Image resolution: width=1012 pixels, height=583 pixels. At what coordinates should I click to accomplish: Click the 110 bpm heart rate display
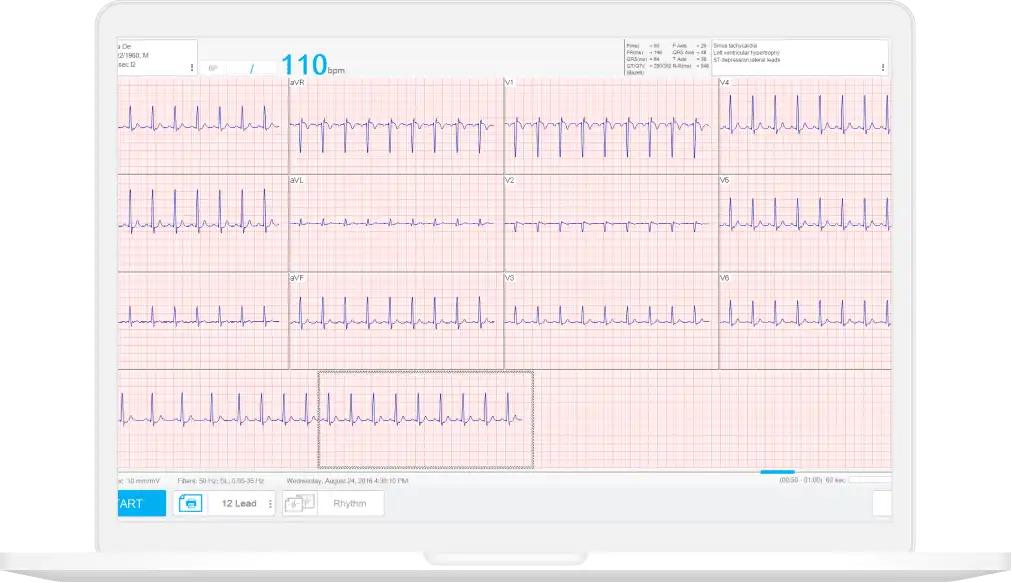[305, 62]
